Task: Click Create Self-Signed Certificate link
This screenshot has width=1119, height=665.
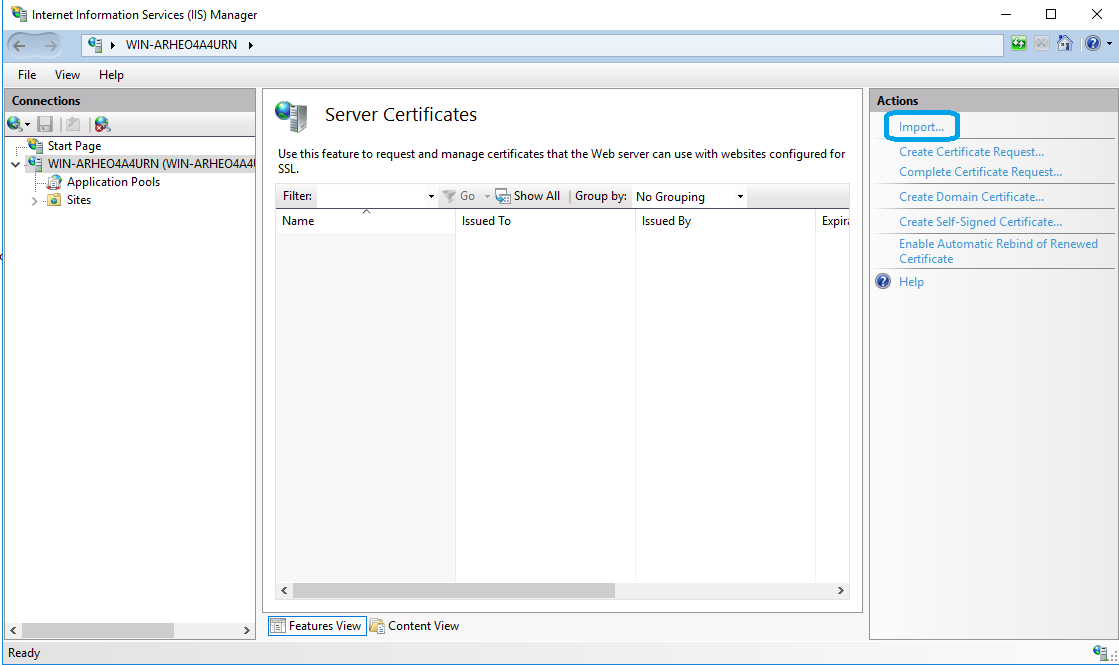Action: [x=980, y=222]
